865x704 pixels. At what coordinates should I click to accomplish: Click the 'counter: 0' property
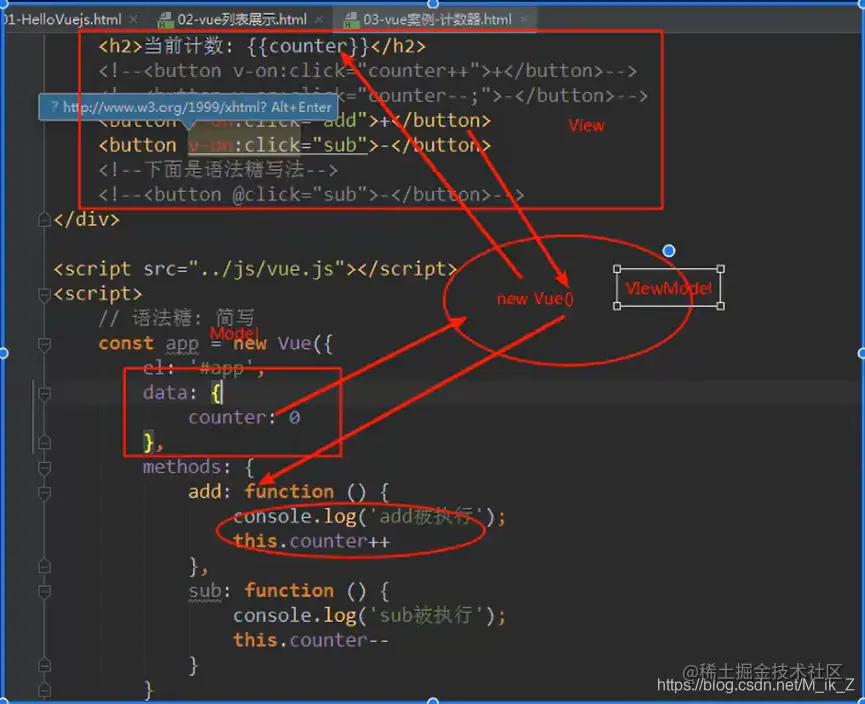coord(244,418)
